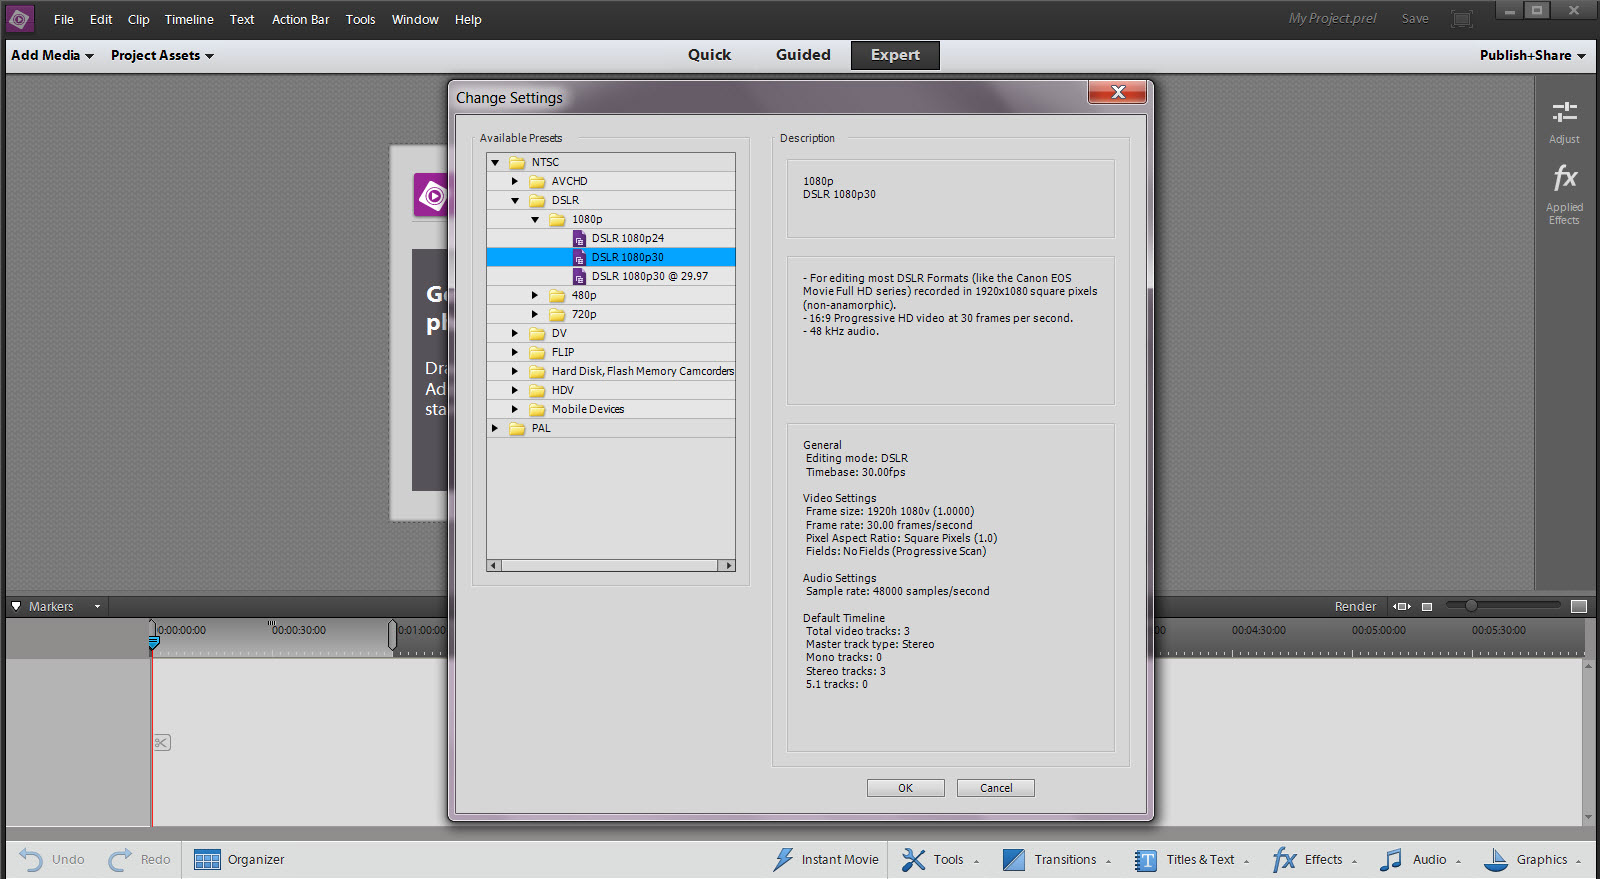Open the Edit menu

point(101,19)
